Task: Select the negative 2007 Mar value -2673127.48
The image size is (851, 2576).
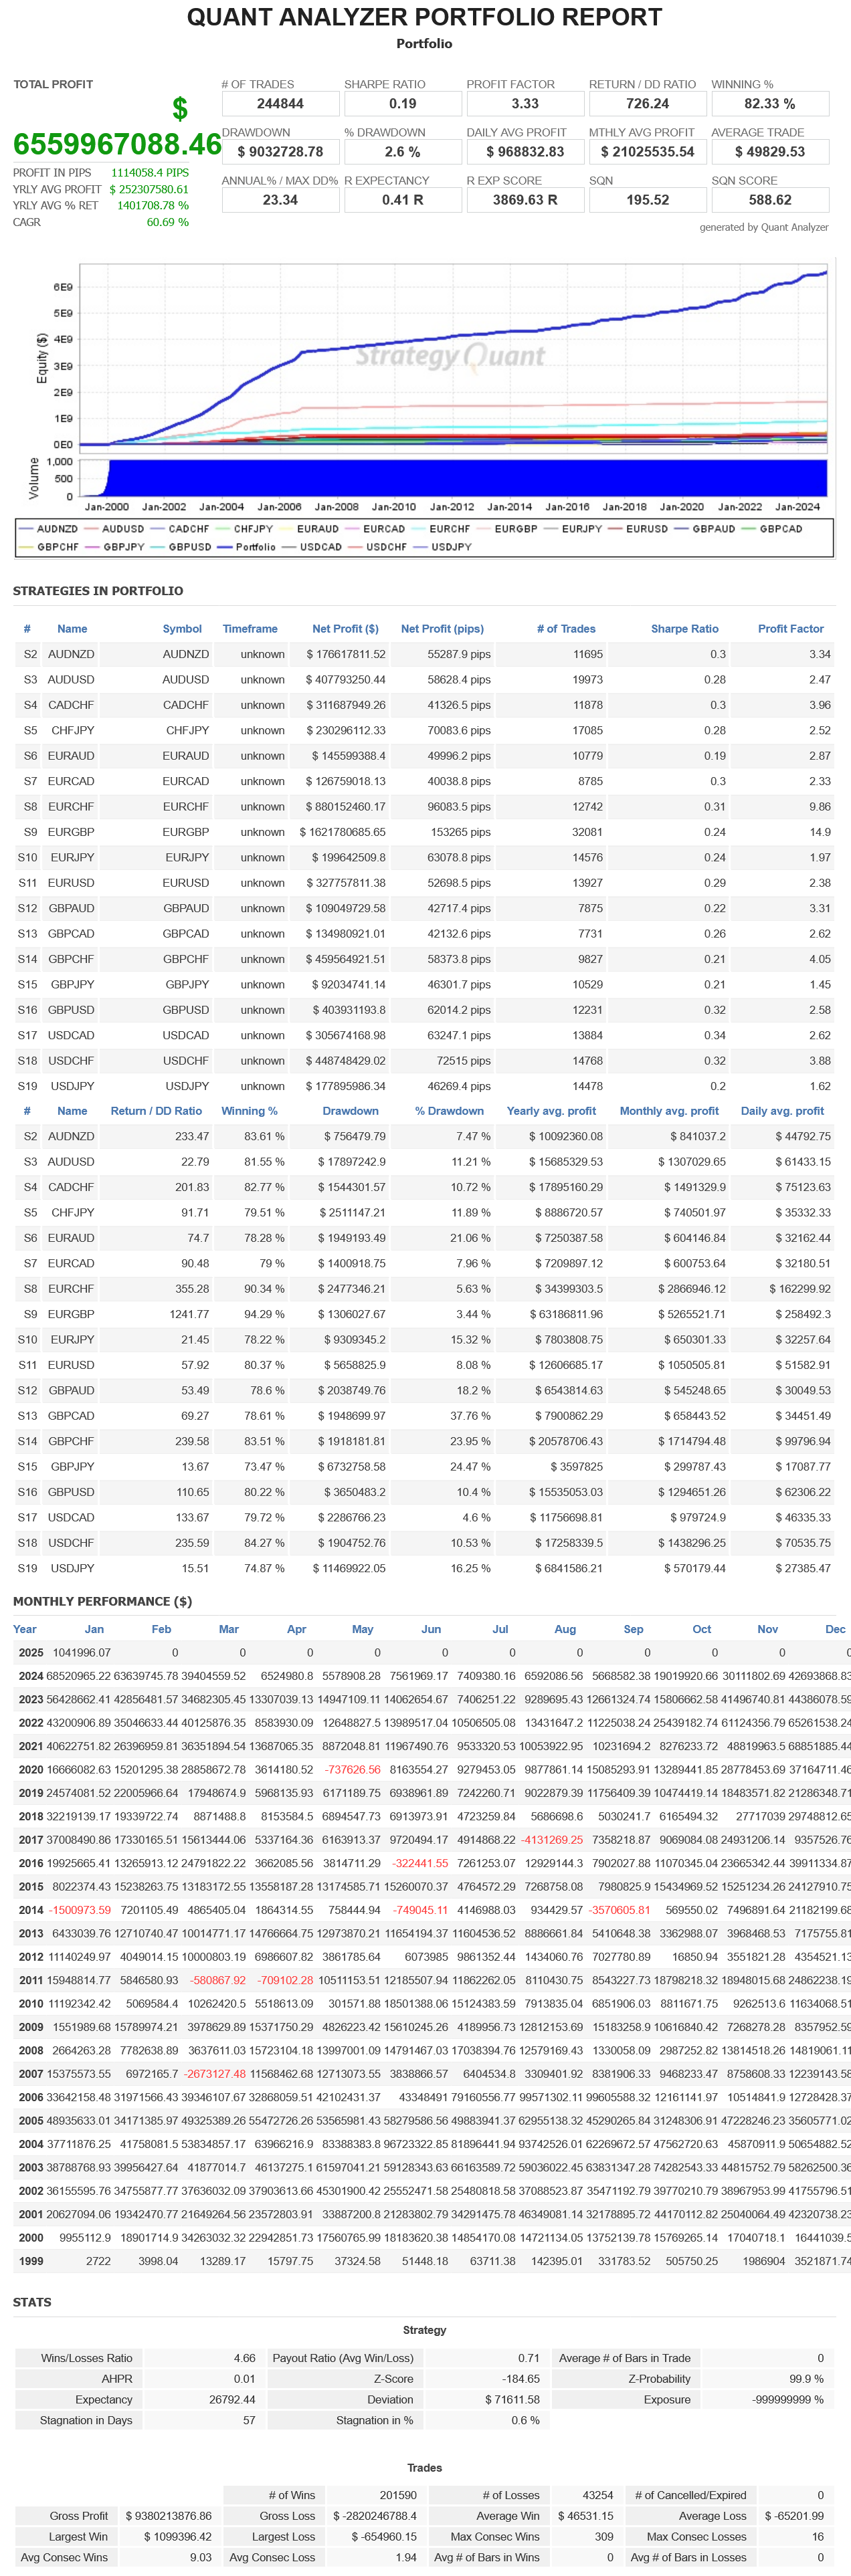Action: pyautogui.click(x=215, y=2074)
